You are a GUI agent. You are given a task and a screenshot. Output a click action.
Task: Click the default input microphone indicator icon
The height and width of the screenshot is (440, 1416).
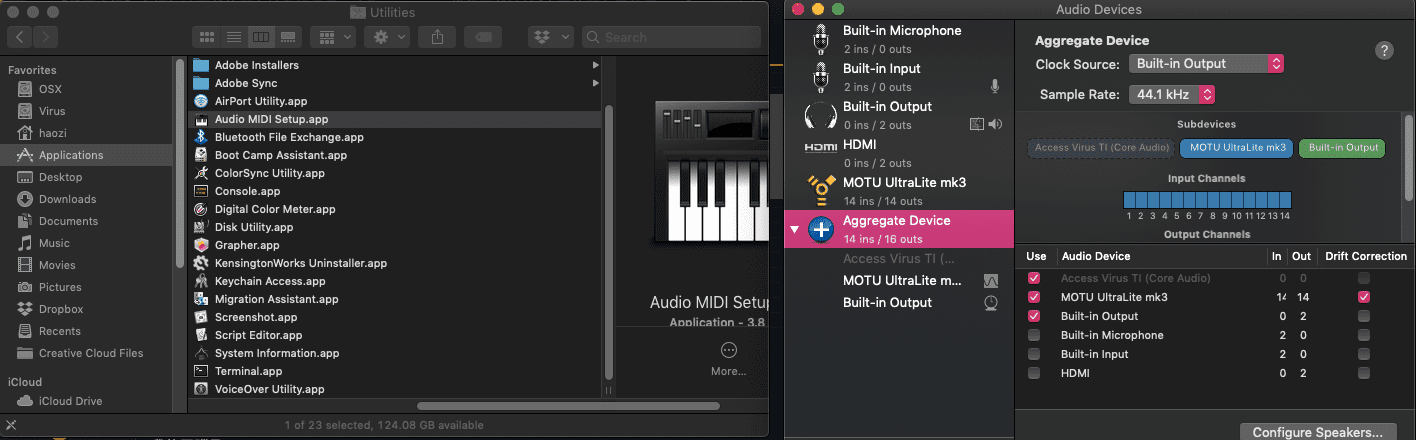(x=995, y=86)
